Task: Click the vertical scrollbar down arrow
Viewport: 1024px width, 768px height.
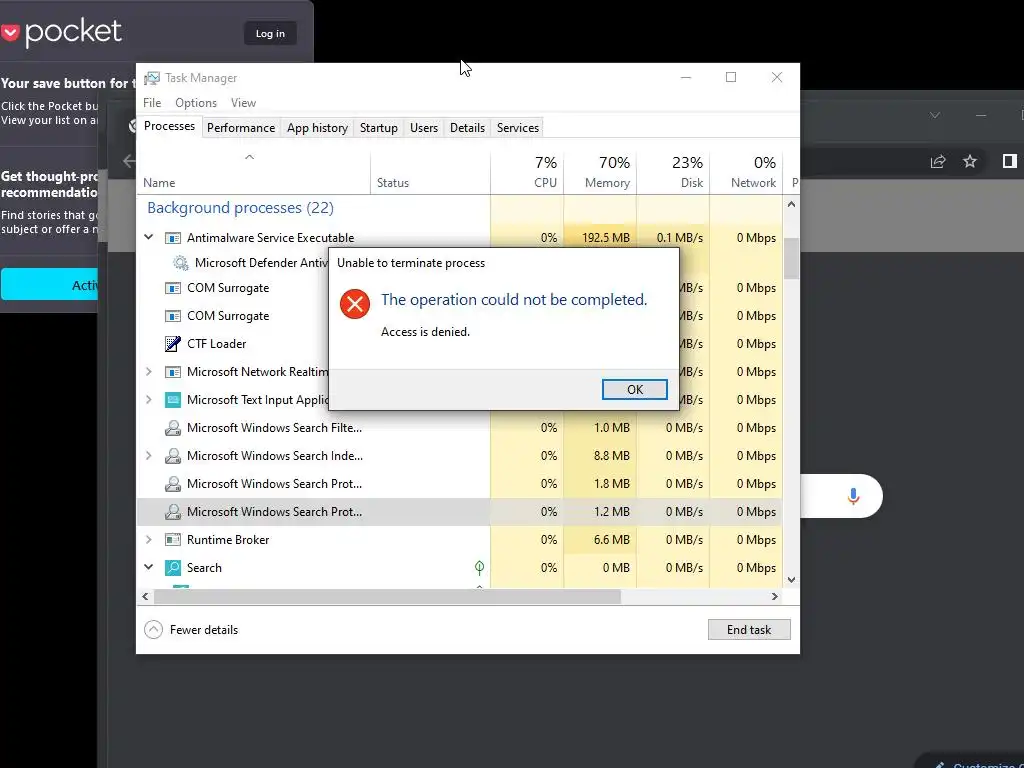Action: point(792,579)
